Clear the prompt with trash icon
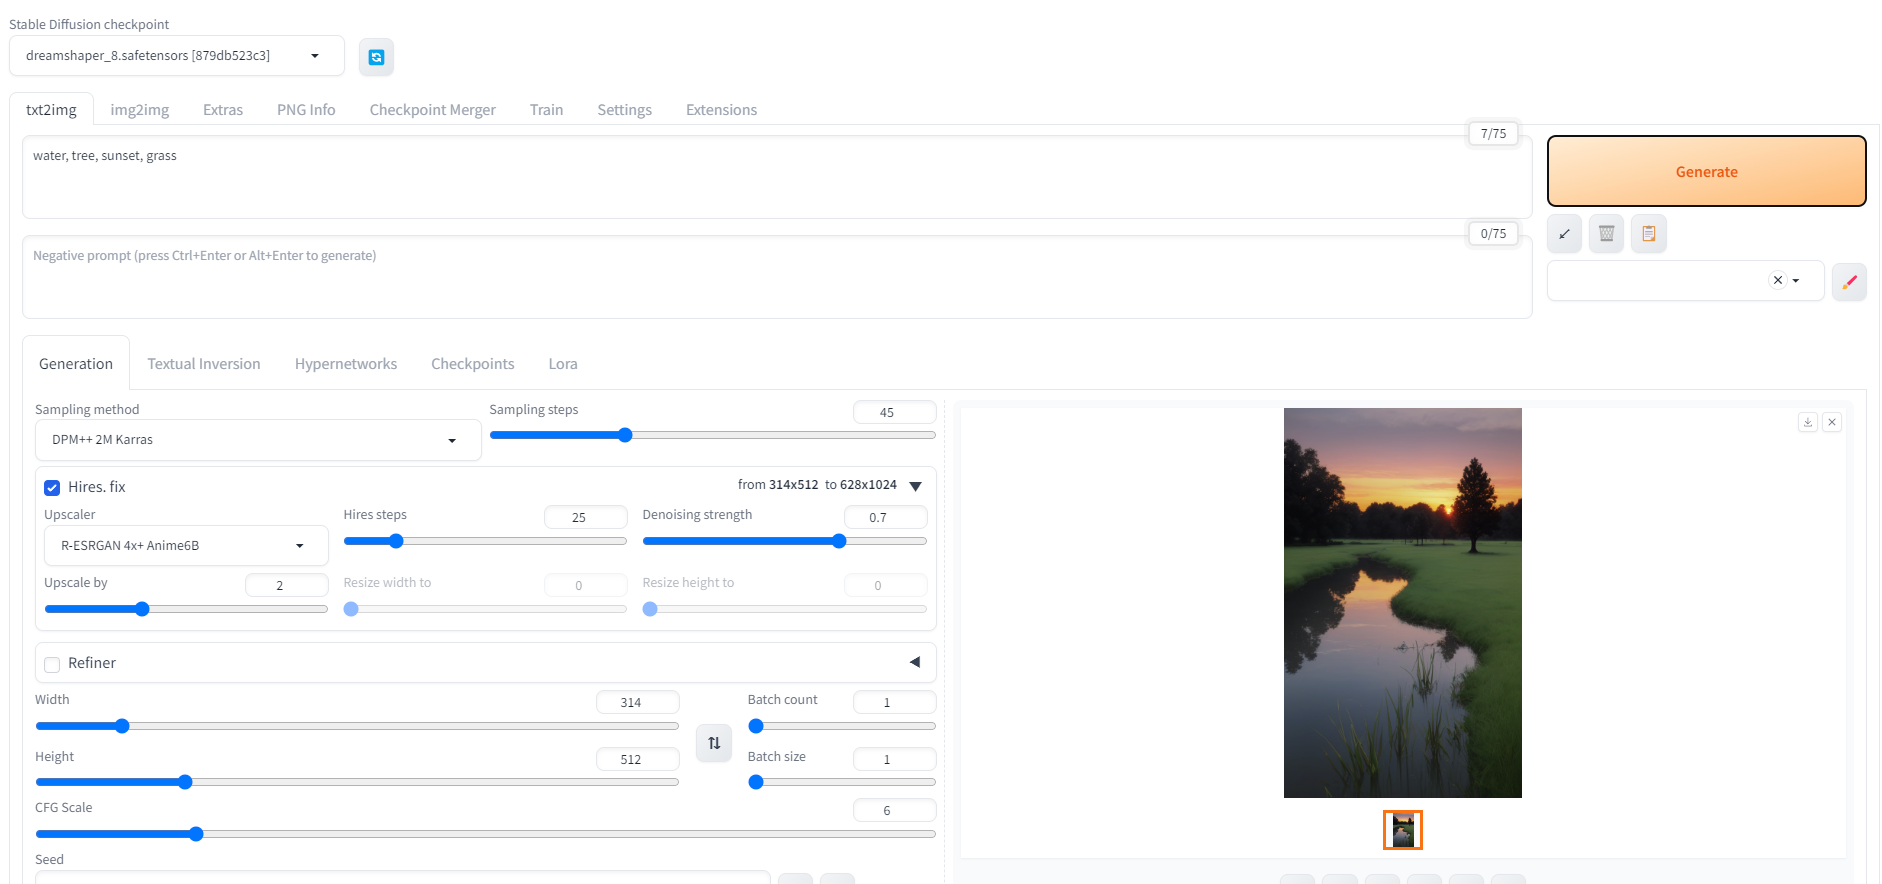Viewport: 1882px width, 884px height. click(x=1606, y=234)
